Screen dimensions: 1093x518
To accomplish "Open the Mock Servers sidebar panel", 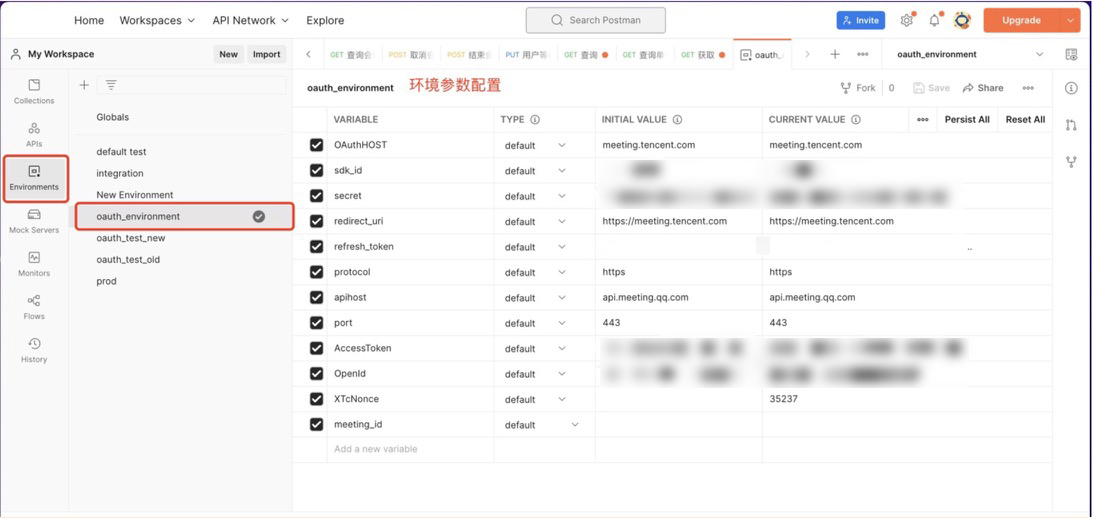I will coord(33,222).
